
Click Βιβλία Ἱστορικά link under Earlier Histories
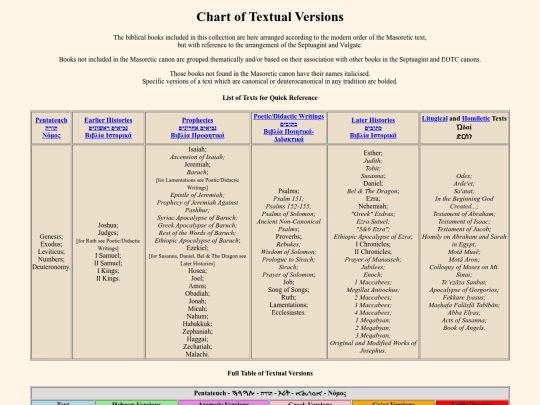tap(108, 135)
